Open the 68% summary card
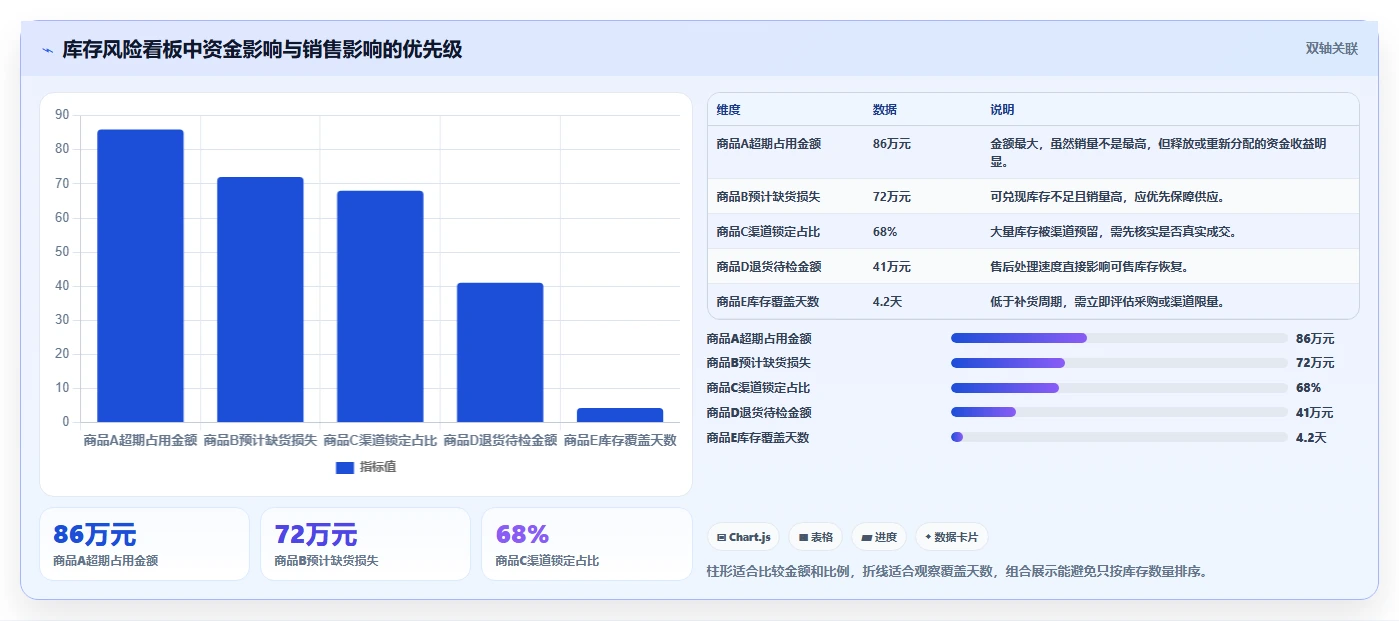1399x621 pixels. 586,544
